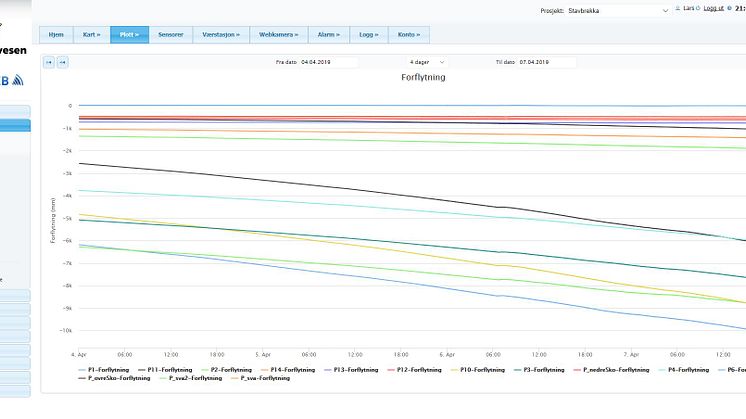Click the 7. Apr x-axis label
Image resolution: width=746 pixels, height=419 pixels.
(x=631, y=355)
